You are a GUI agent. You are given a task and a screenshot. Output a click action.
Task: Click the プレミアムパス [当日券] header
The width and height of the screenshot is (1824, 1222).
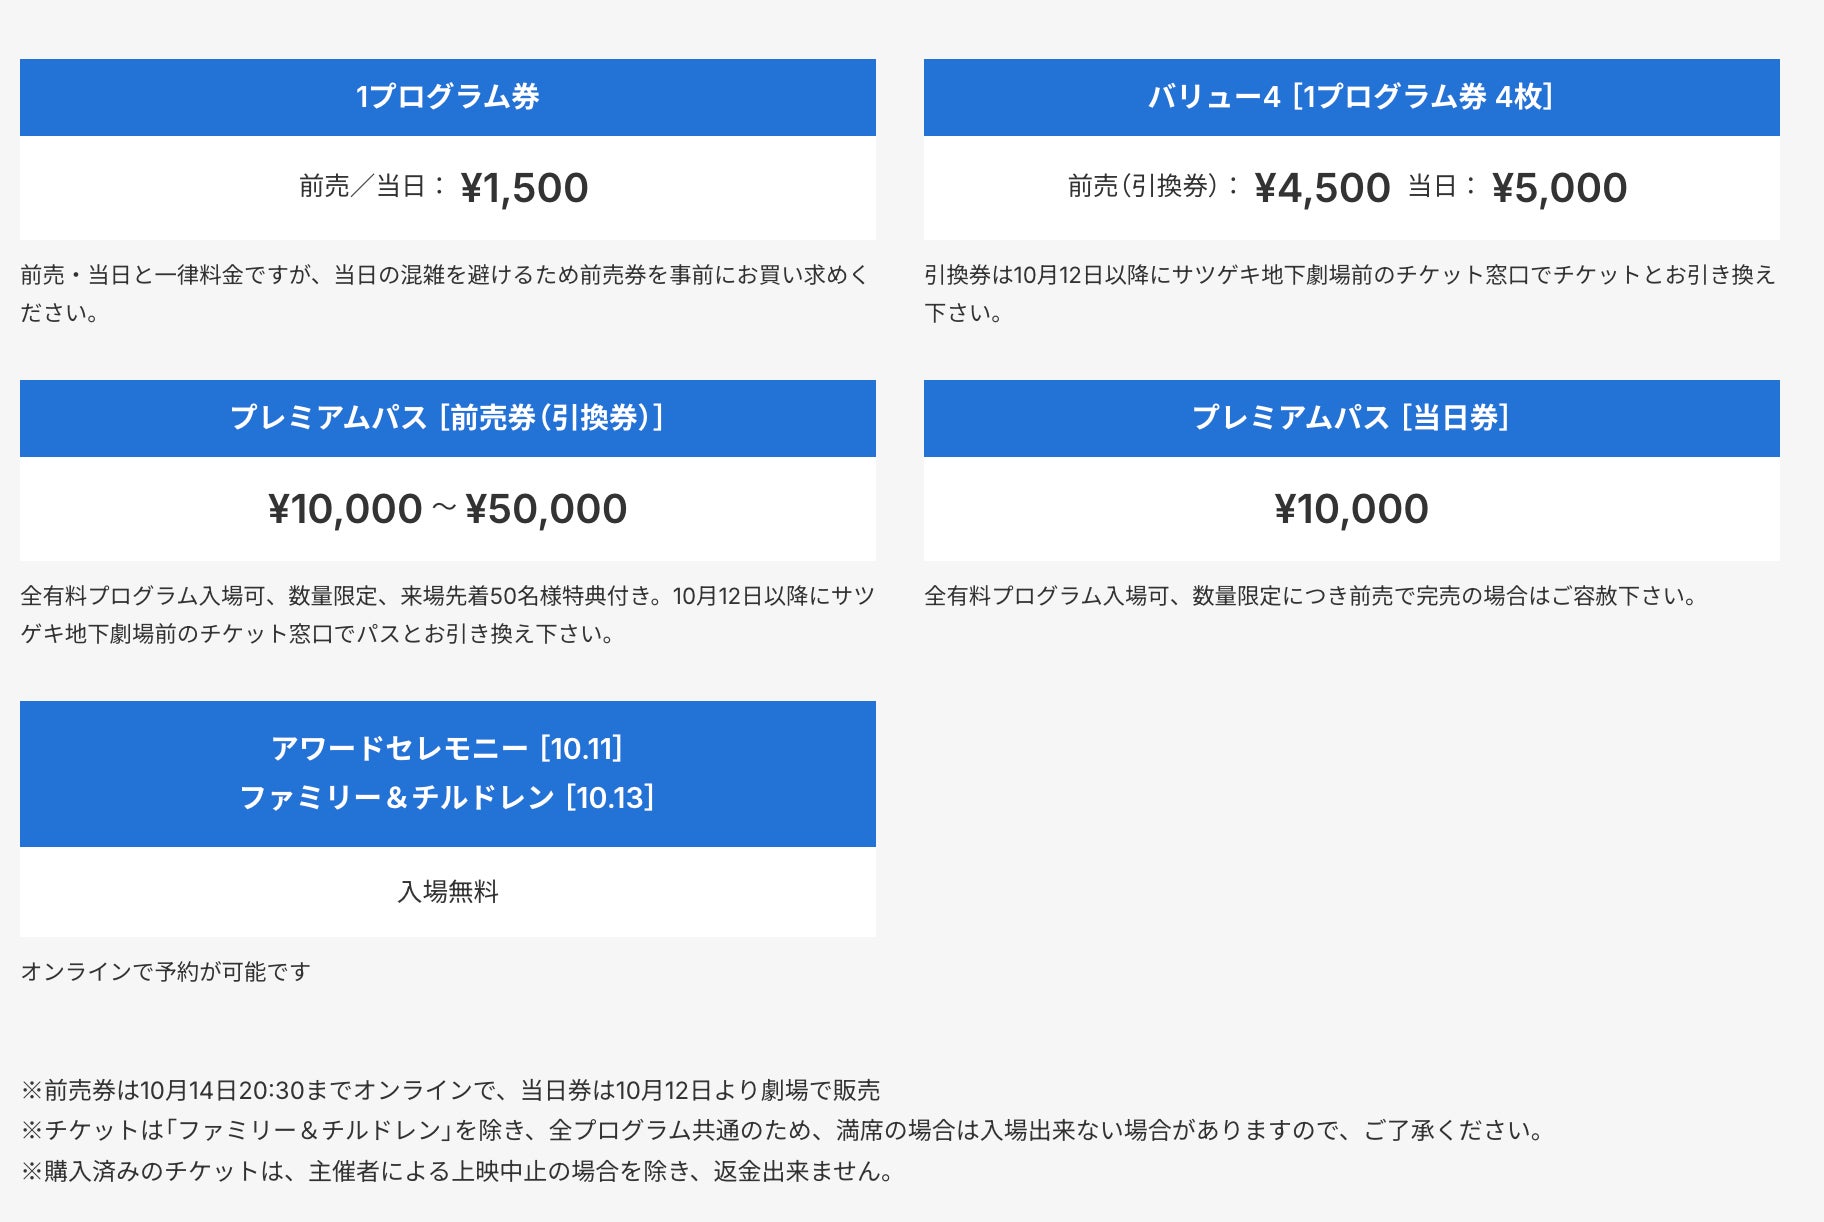(x=1352, y=418)
